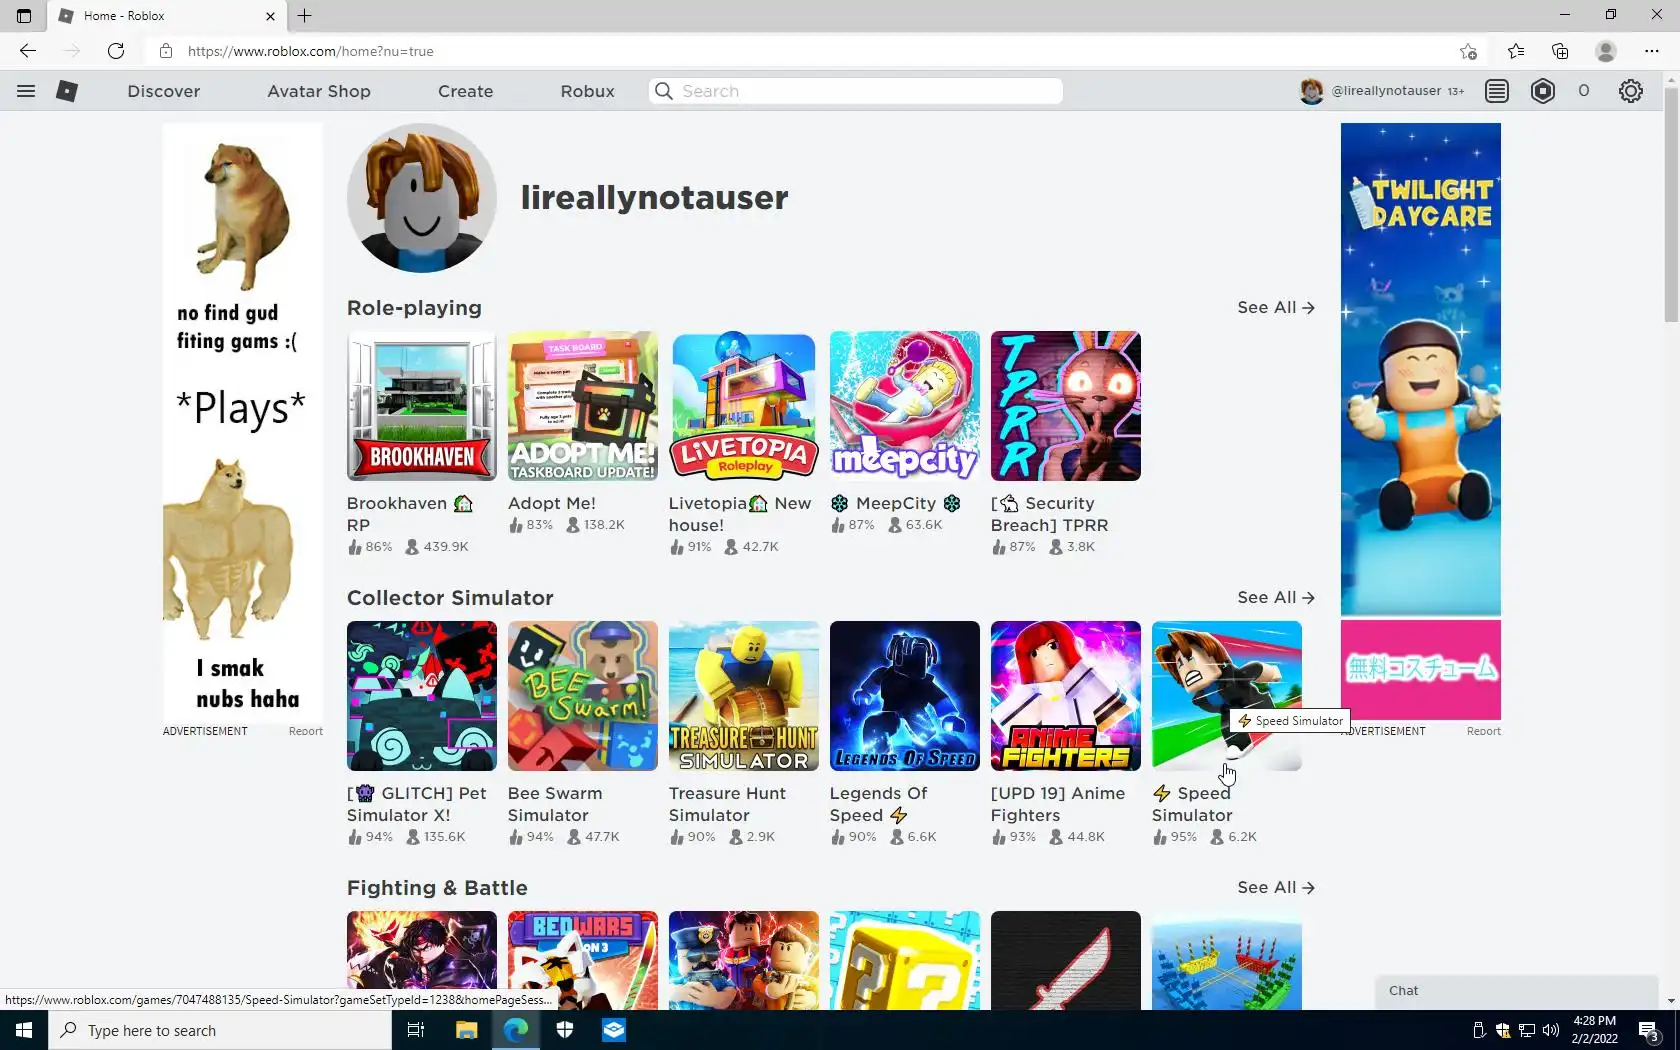Open Windows notification center icon

coord(1649,1031)
